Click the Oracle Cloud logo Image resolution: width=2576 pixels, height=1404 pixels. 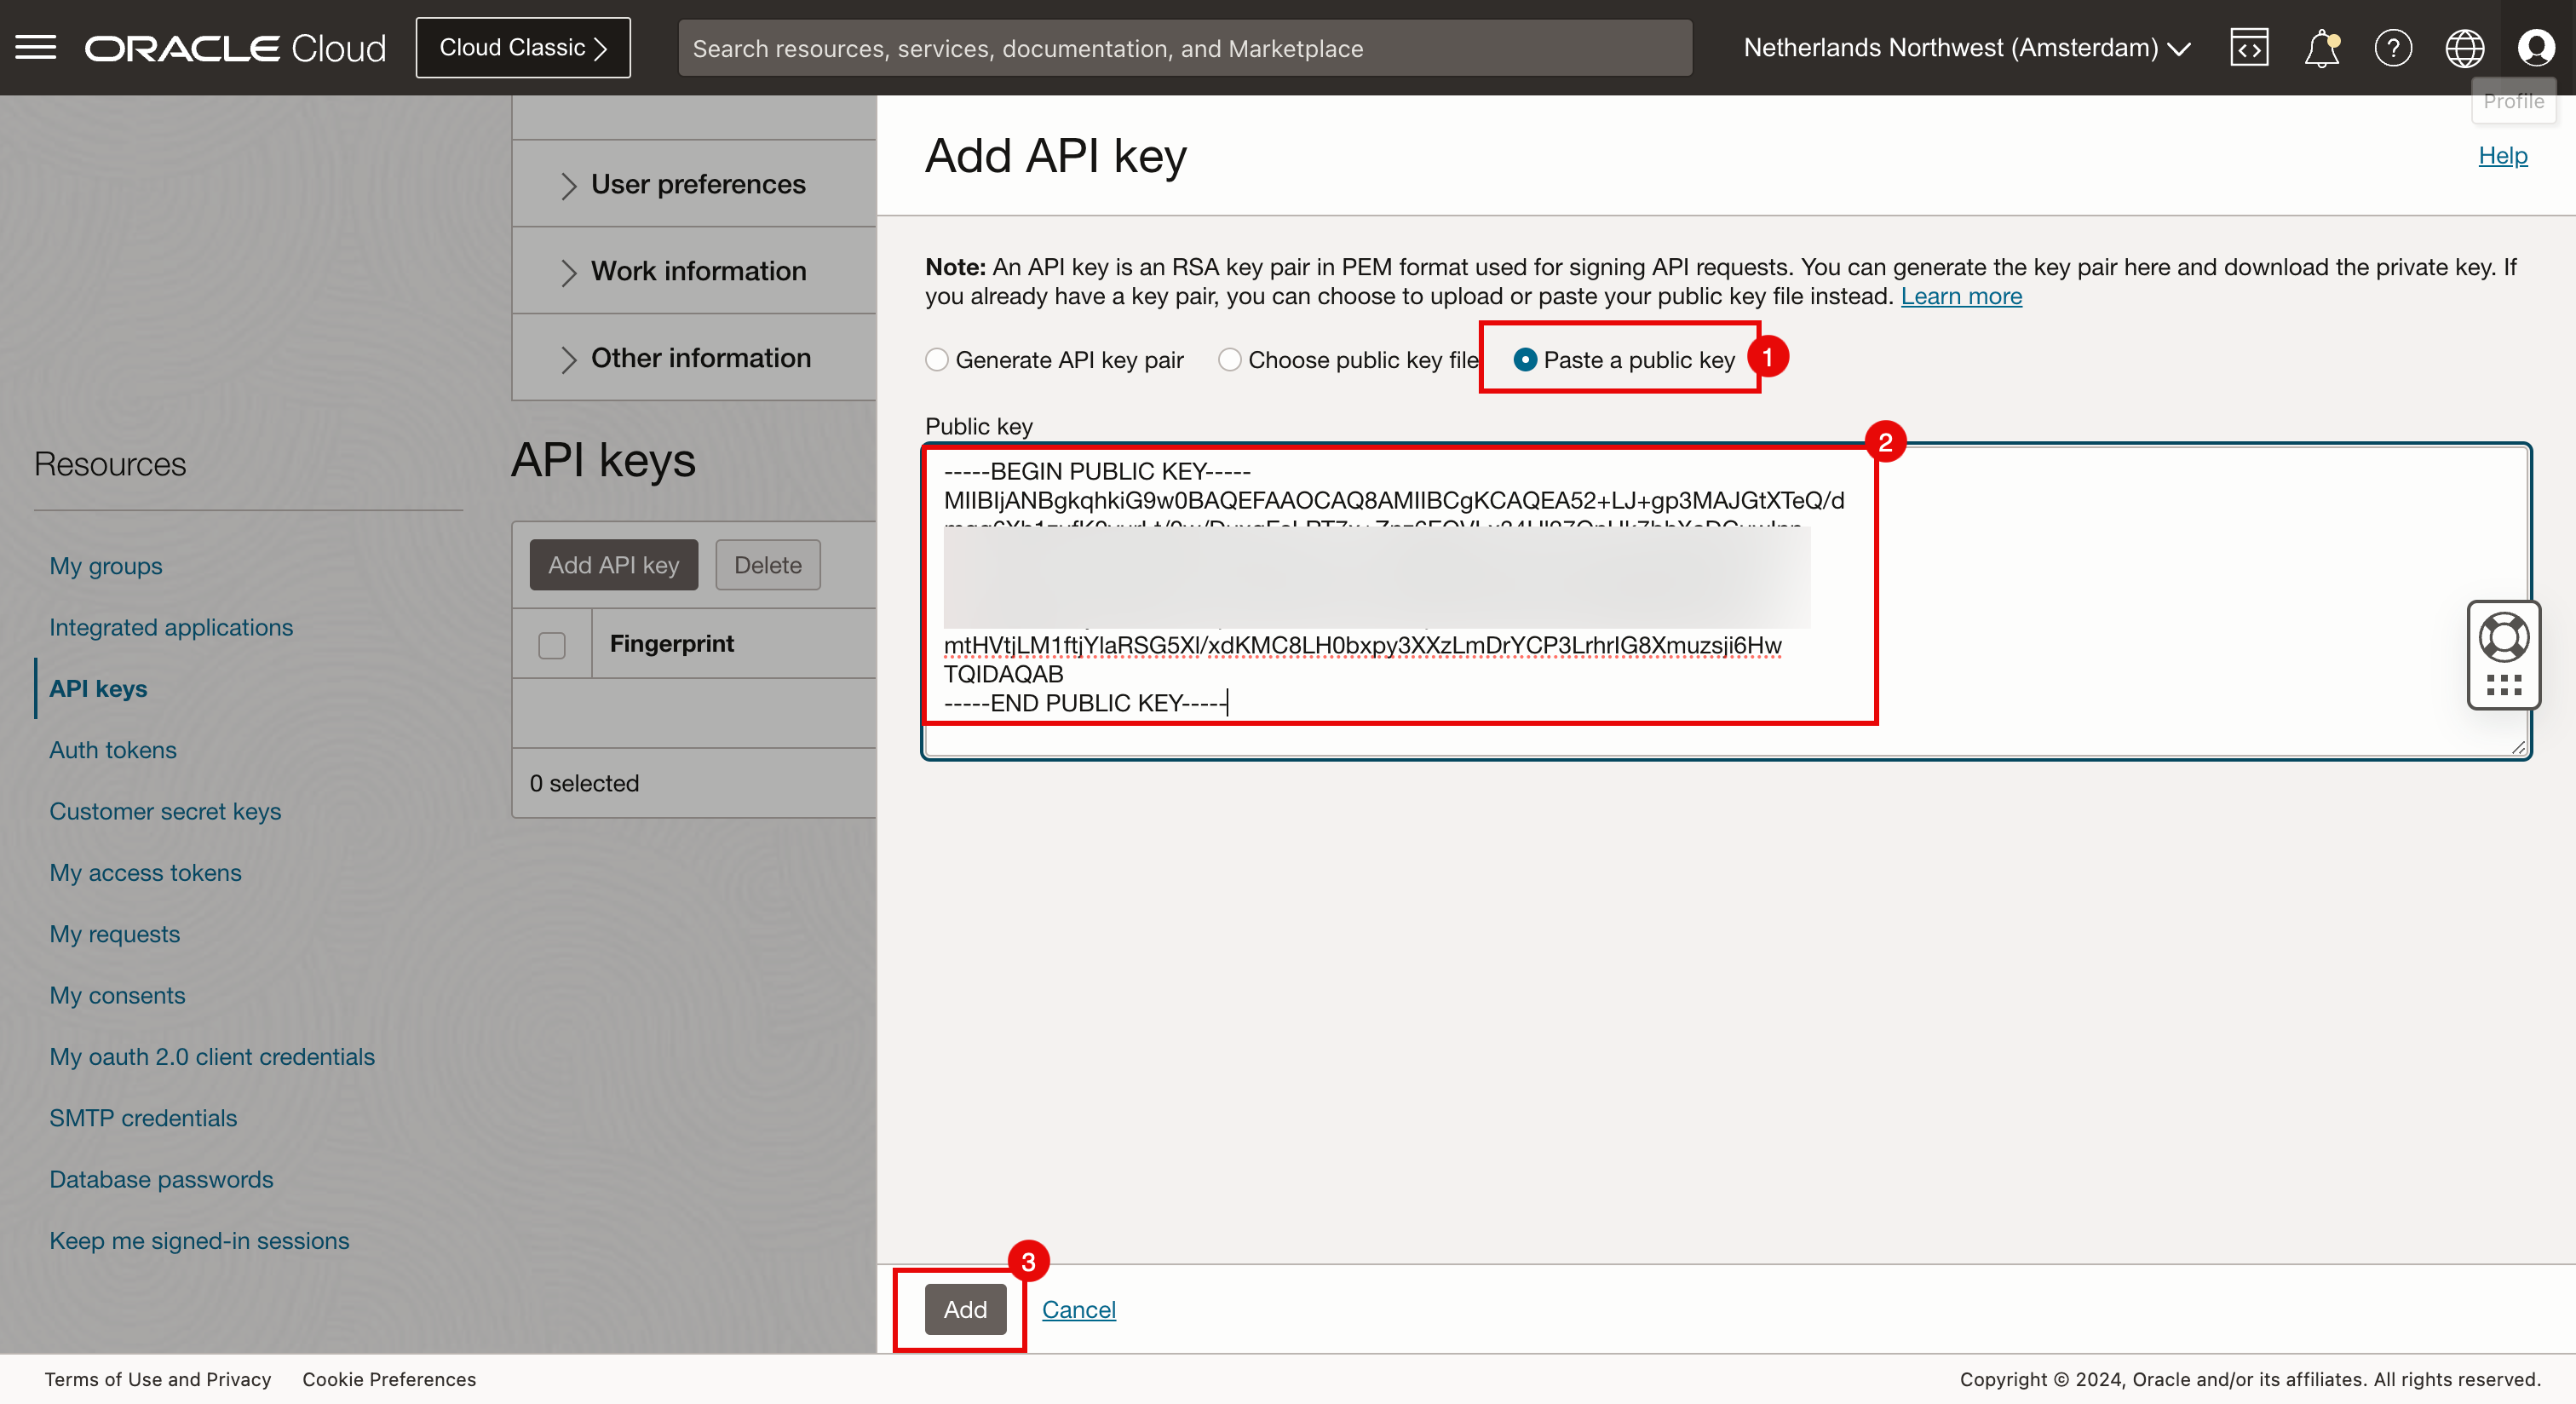tap(235, 48)
